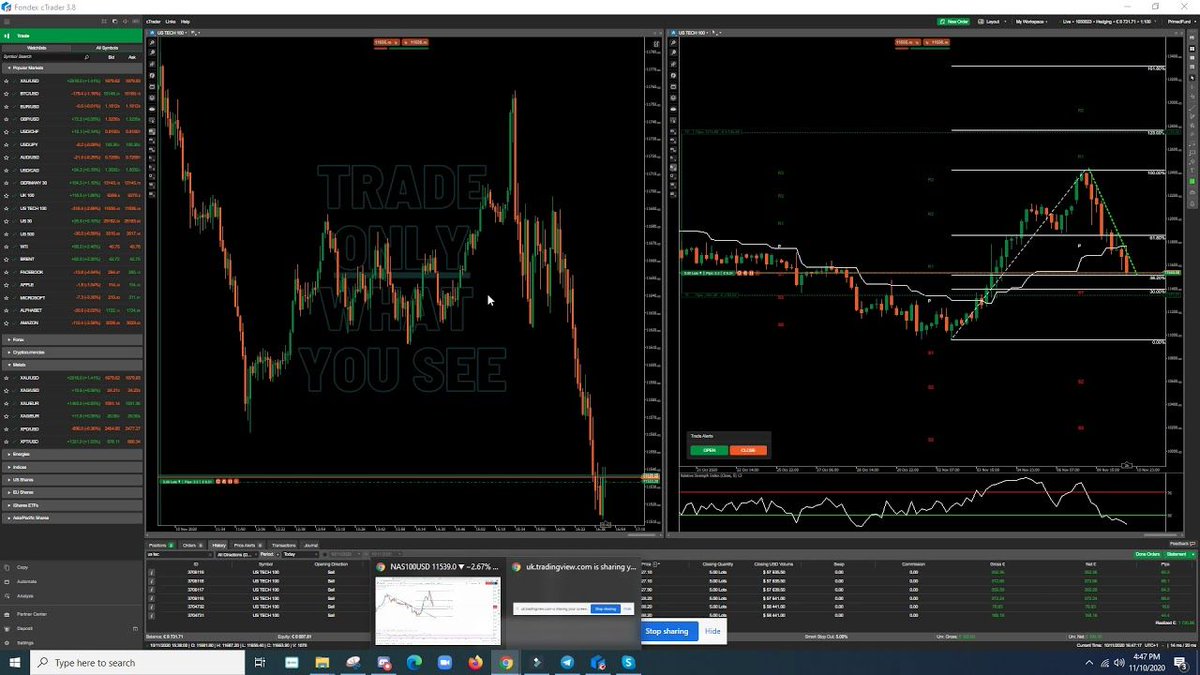Click Hide next to Stop sharing

[712, 631]
